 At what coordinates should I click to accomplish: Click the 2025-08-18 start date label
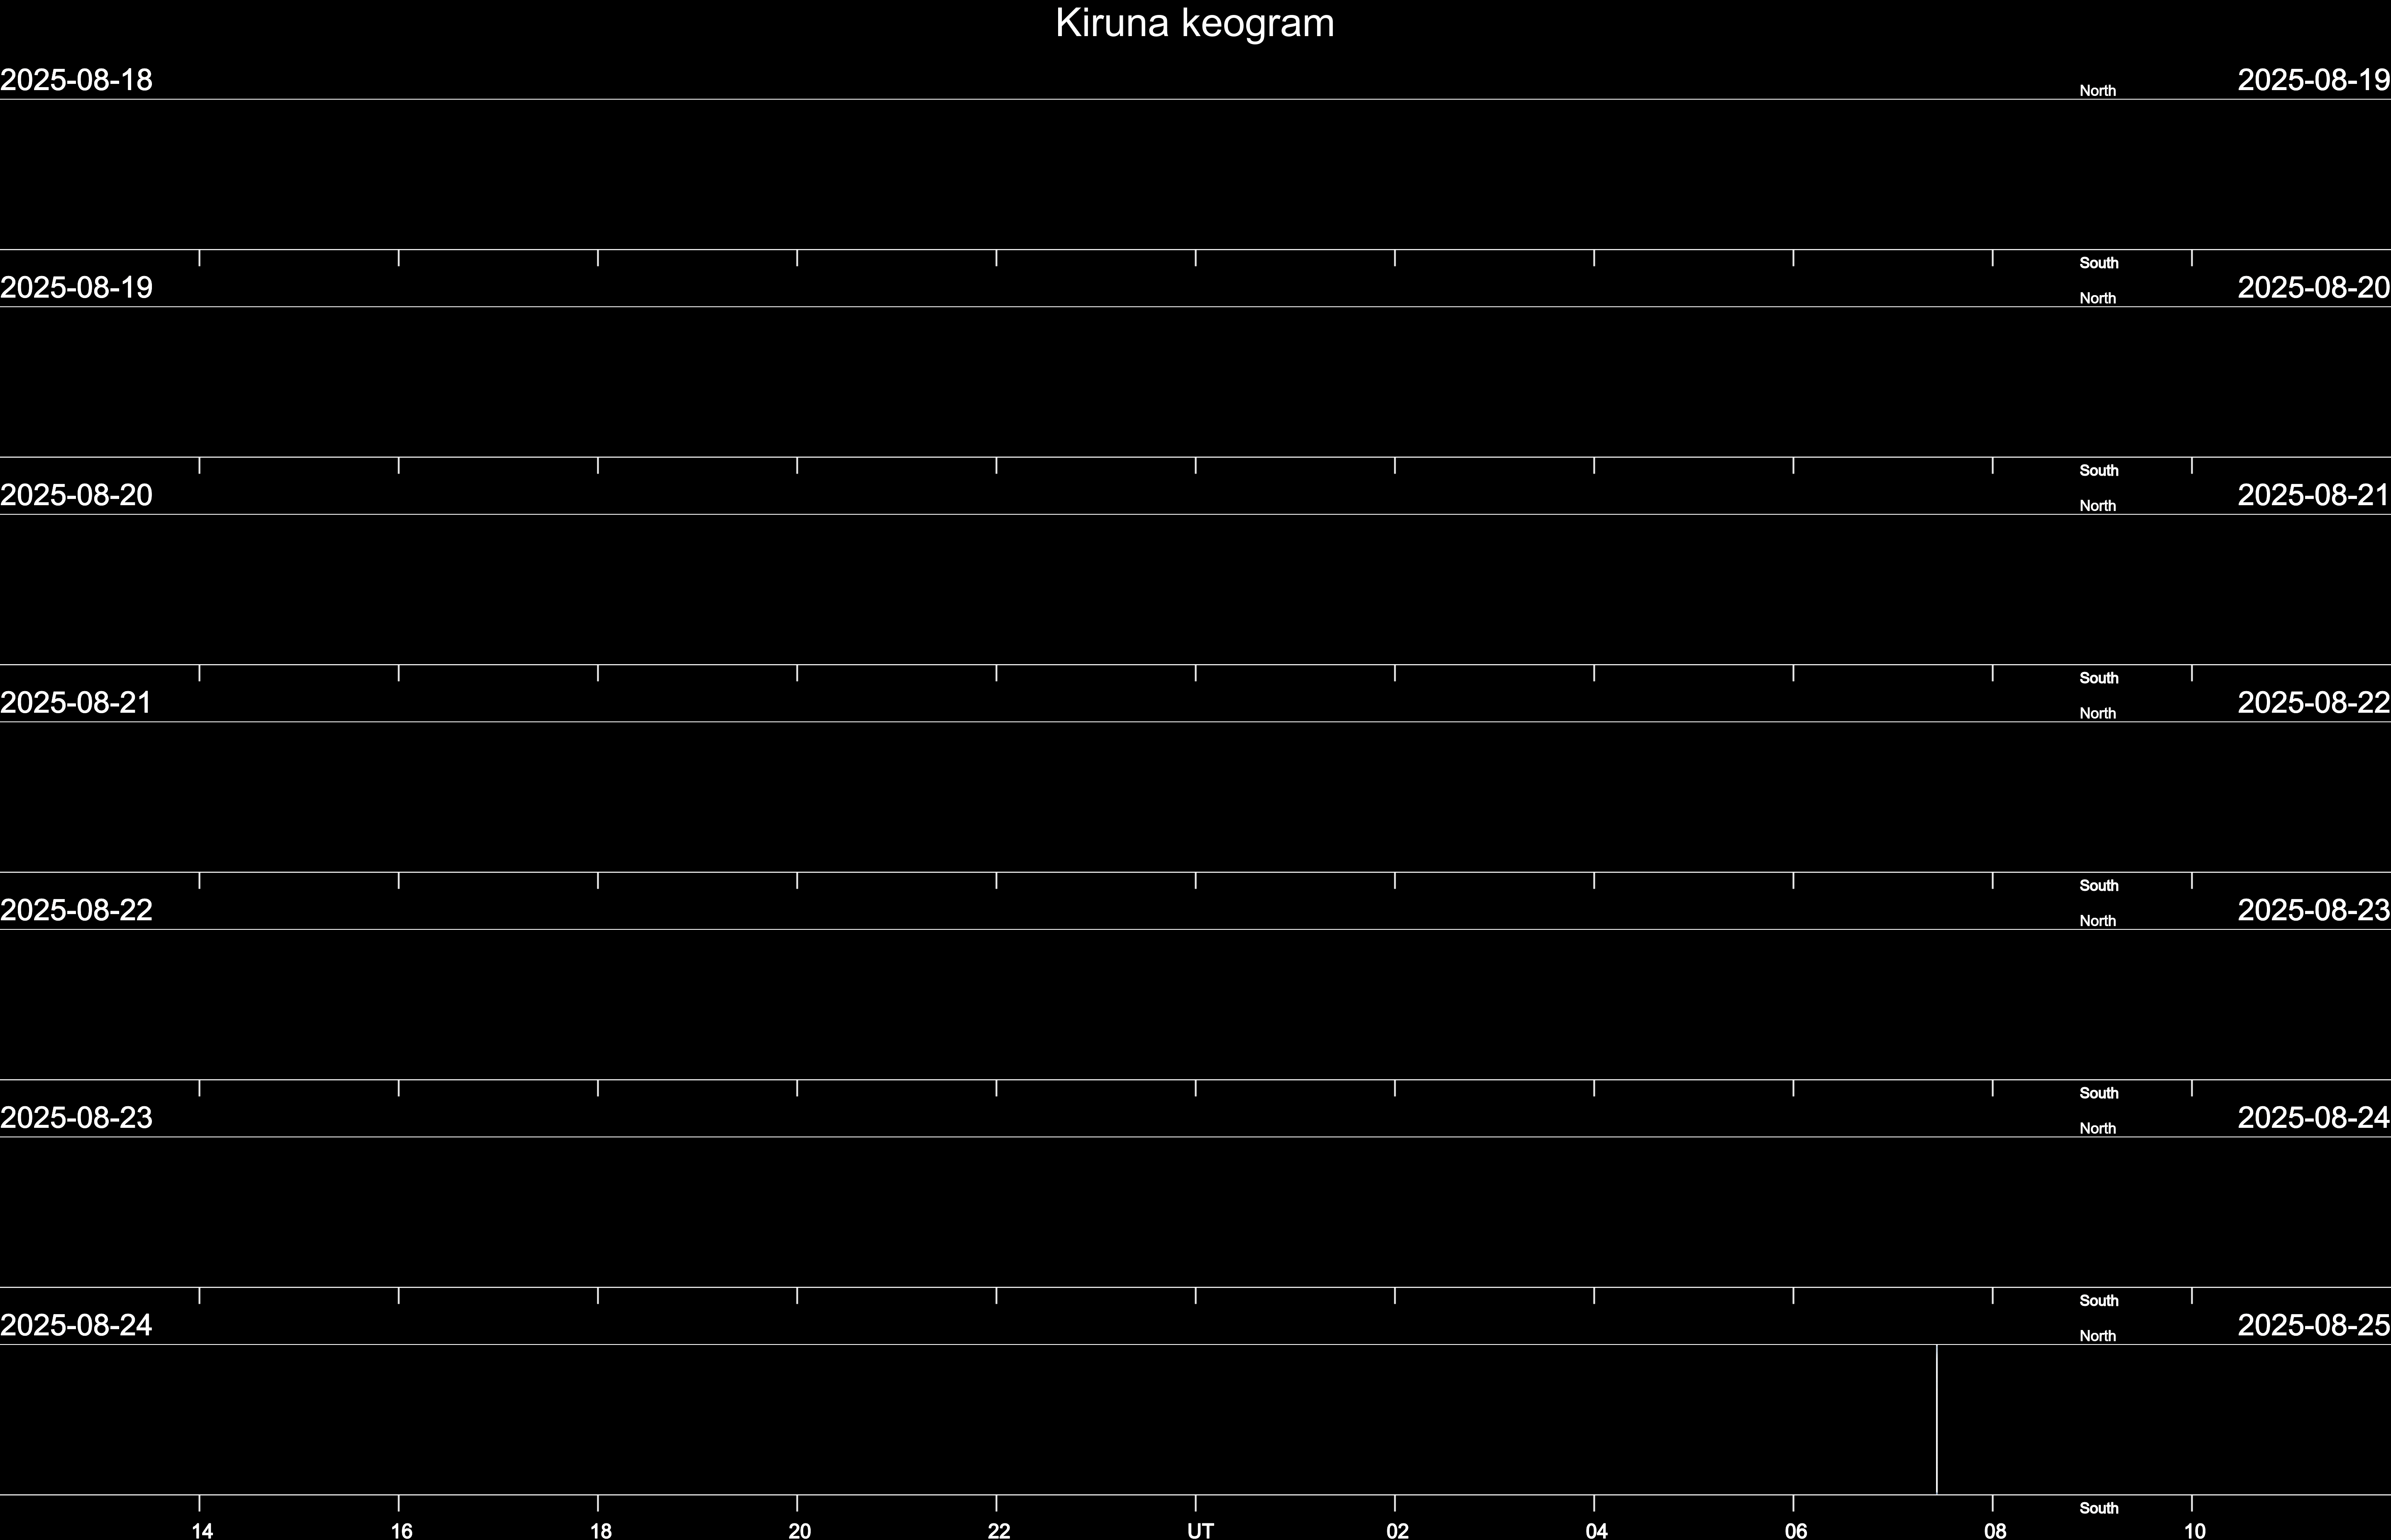(76, 80)
